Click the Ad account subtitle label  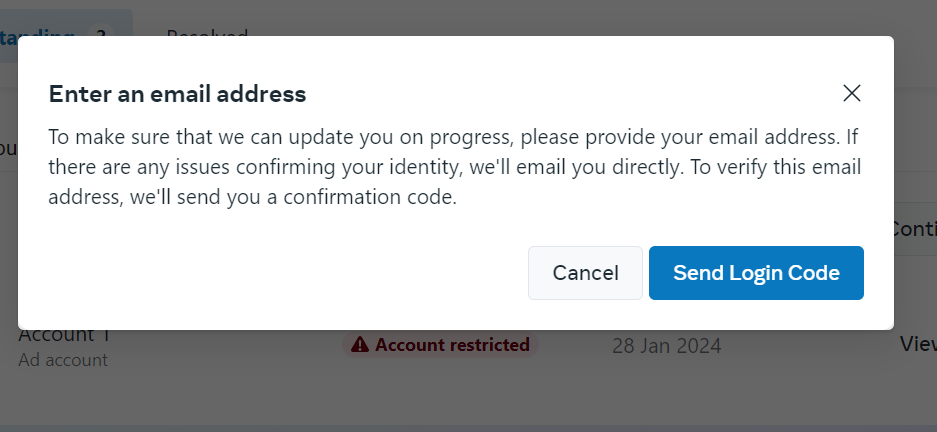[63, 360]
